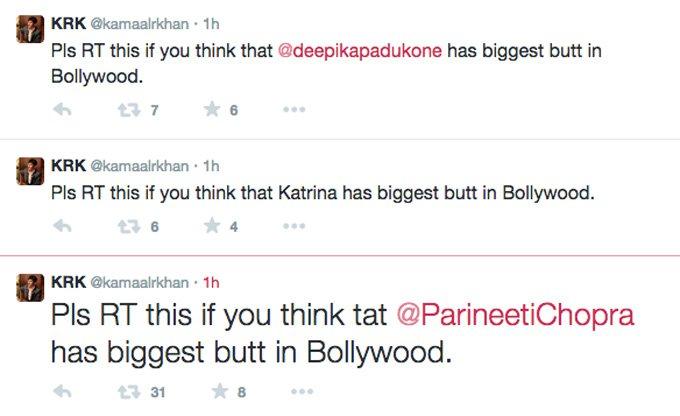Click KRK avatar on the bottom tweet

pos(30,288)
